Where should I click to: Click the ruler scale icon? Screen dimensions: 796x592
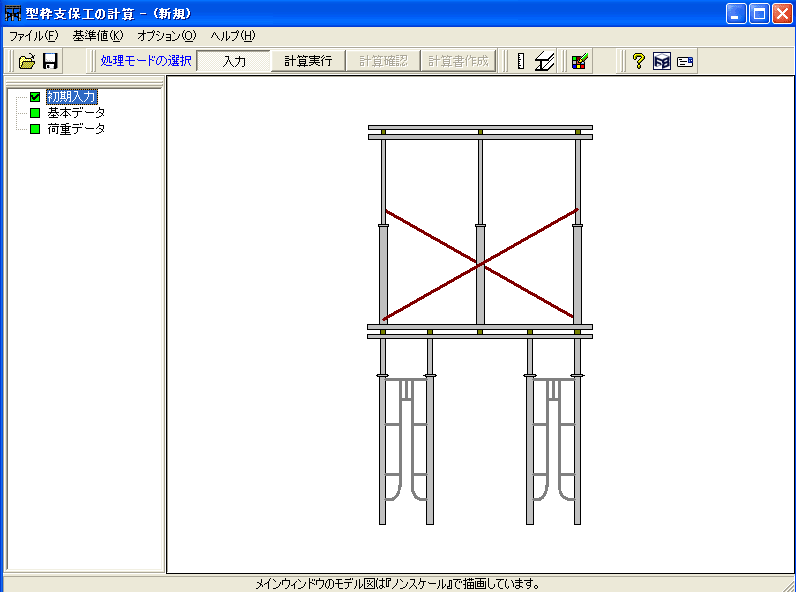521,61
